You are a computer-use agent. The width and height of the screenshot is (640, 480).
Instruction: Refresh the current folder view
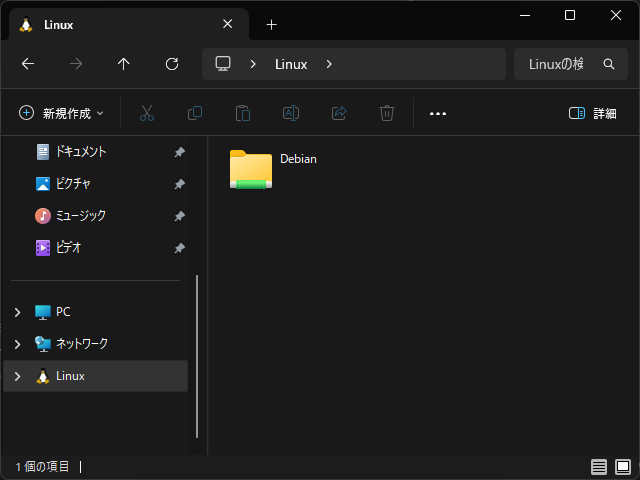coord(172,64)
